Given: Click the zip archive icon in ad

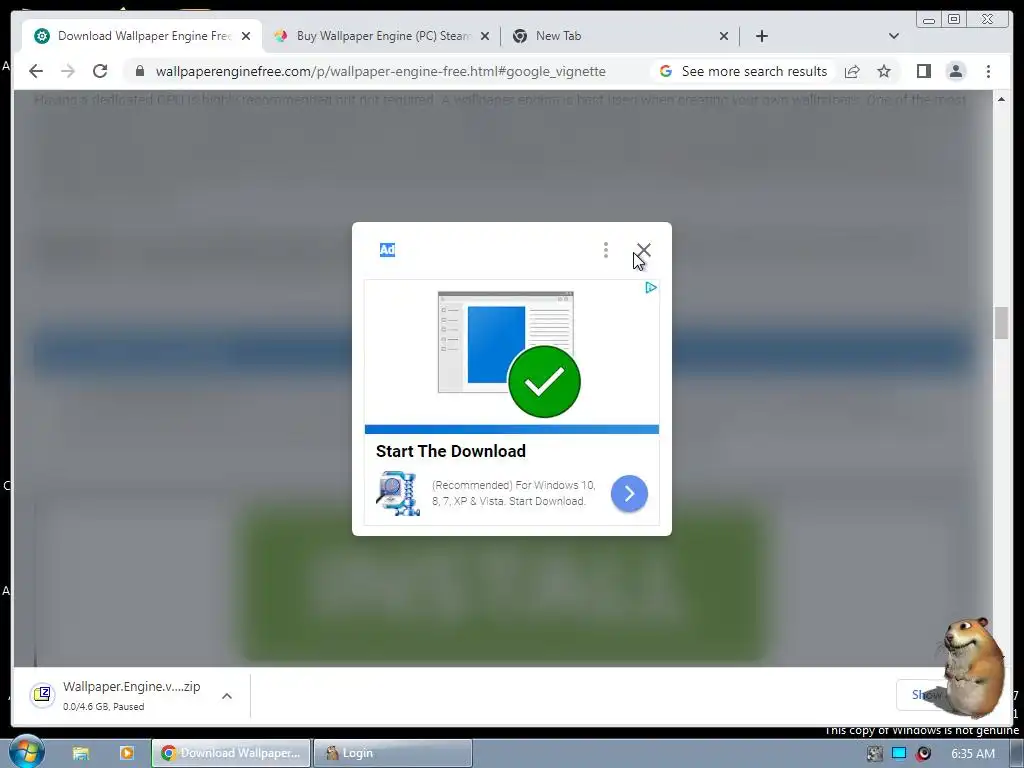Looking at the screenshot, I should point(398,494).
